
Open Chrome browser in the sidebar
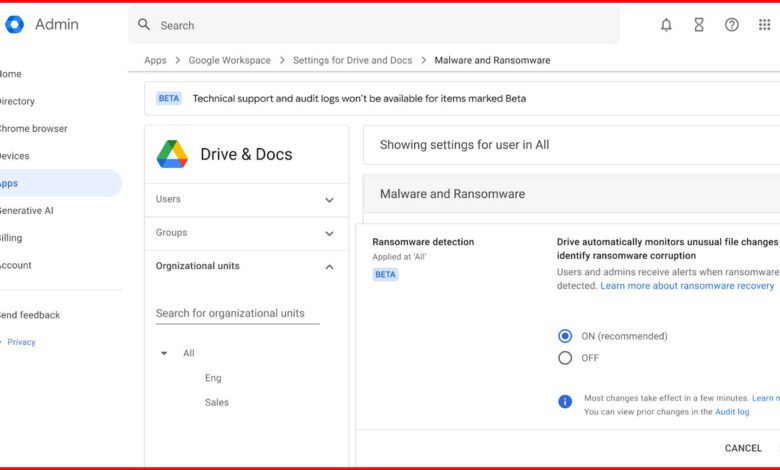tap(33, 128)
